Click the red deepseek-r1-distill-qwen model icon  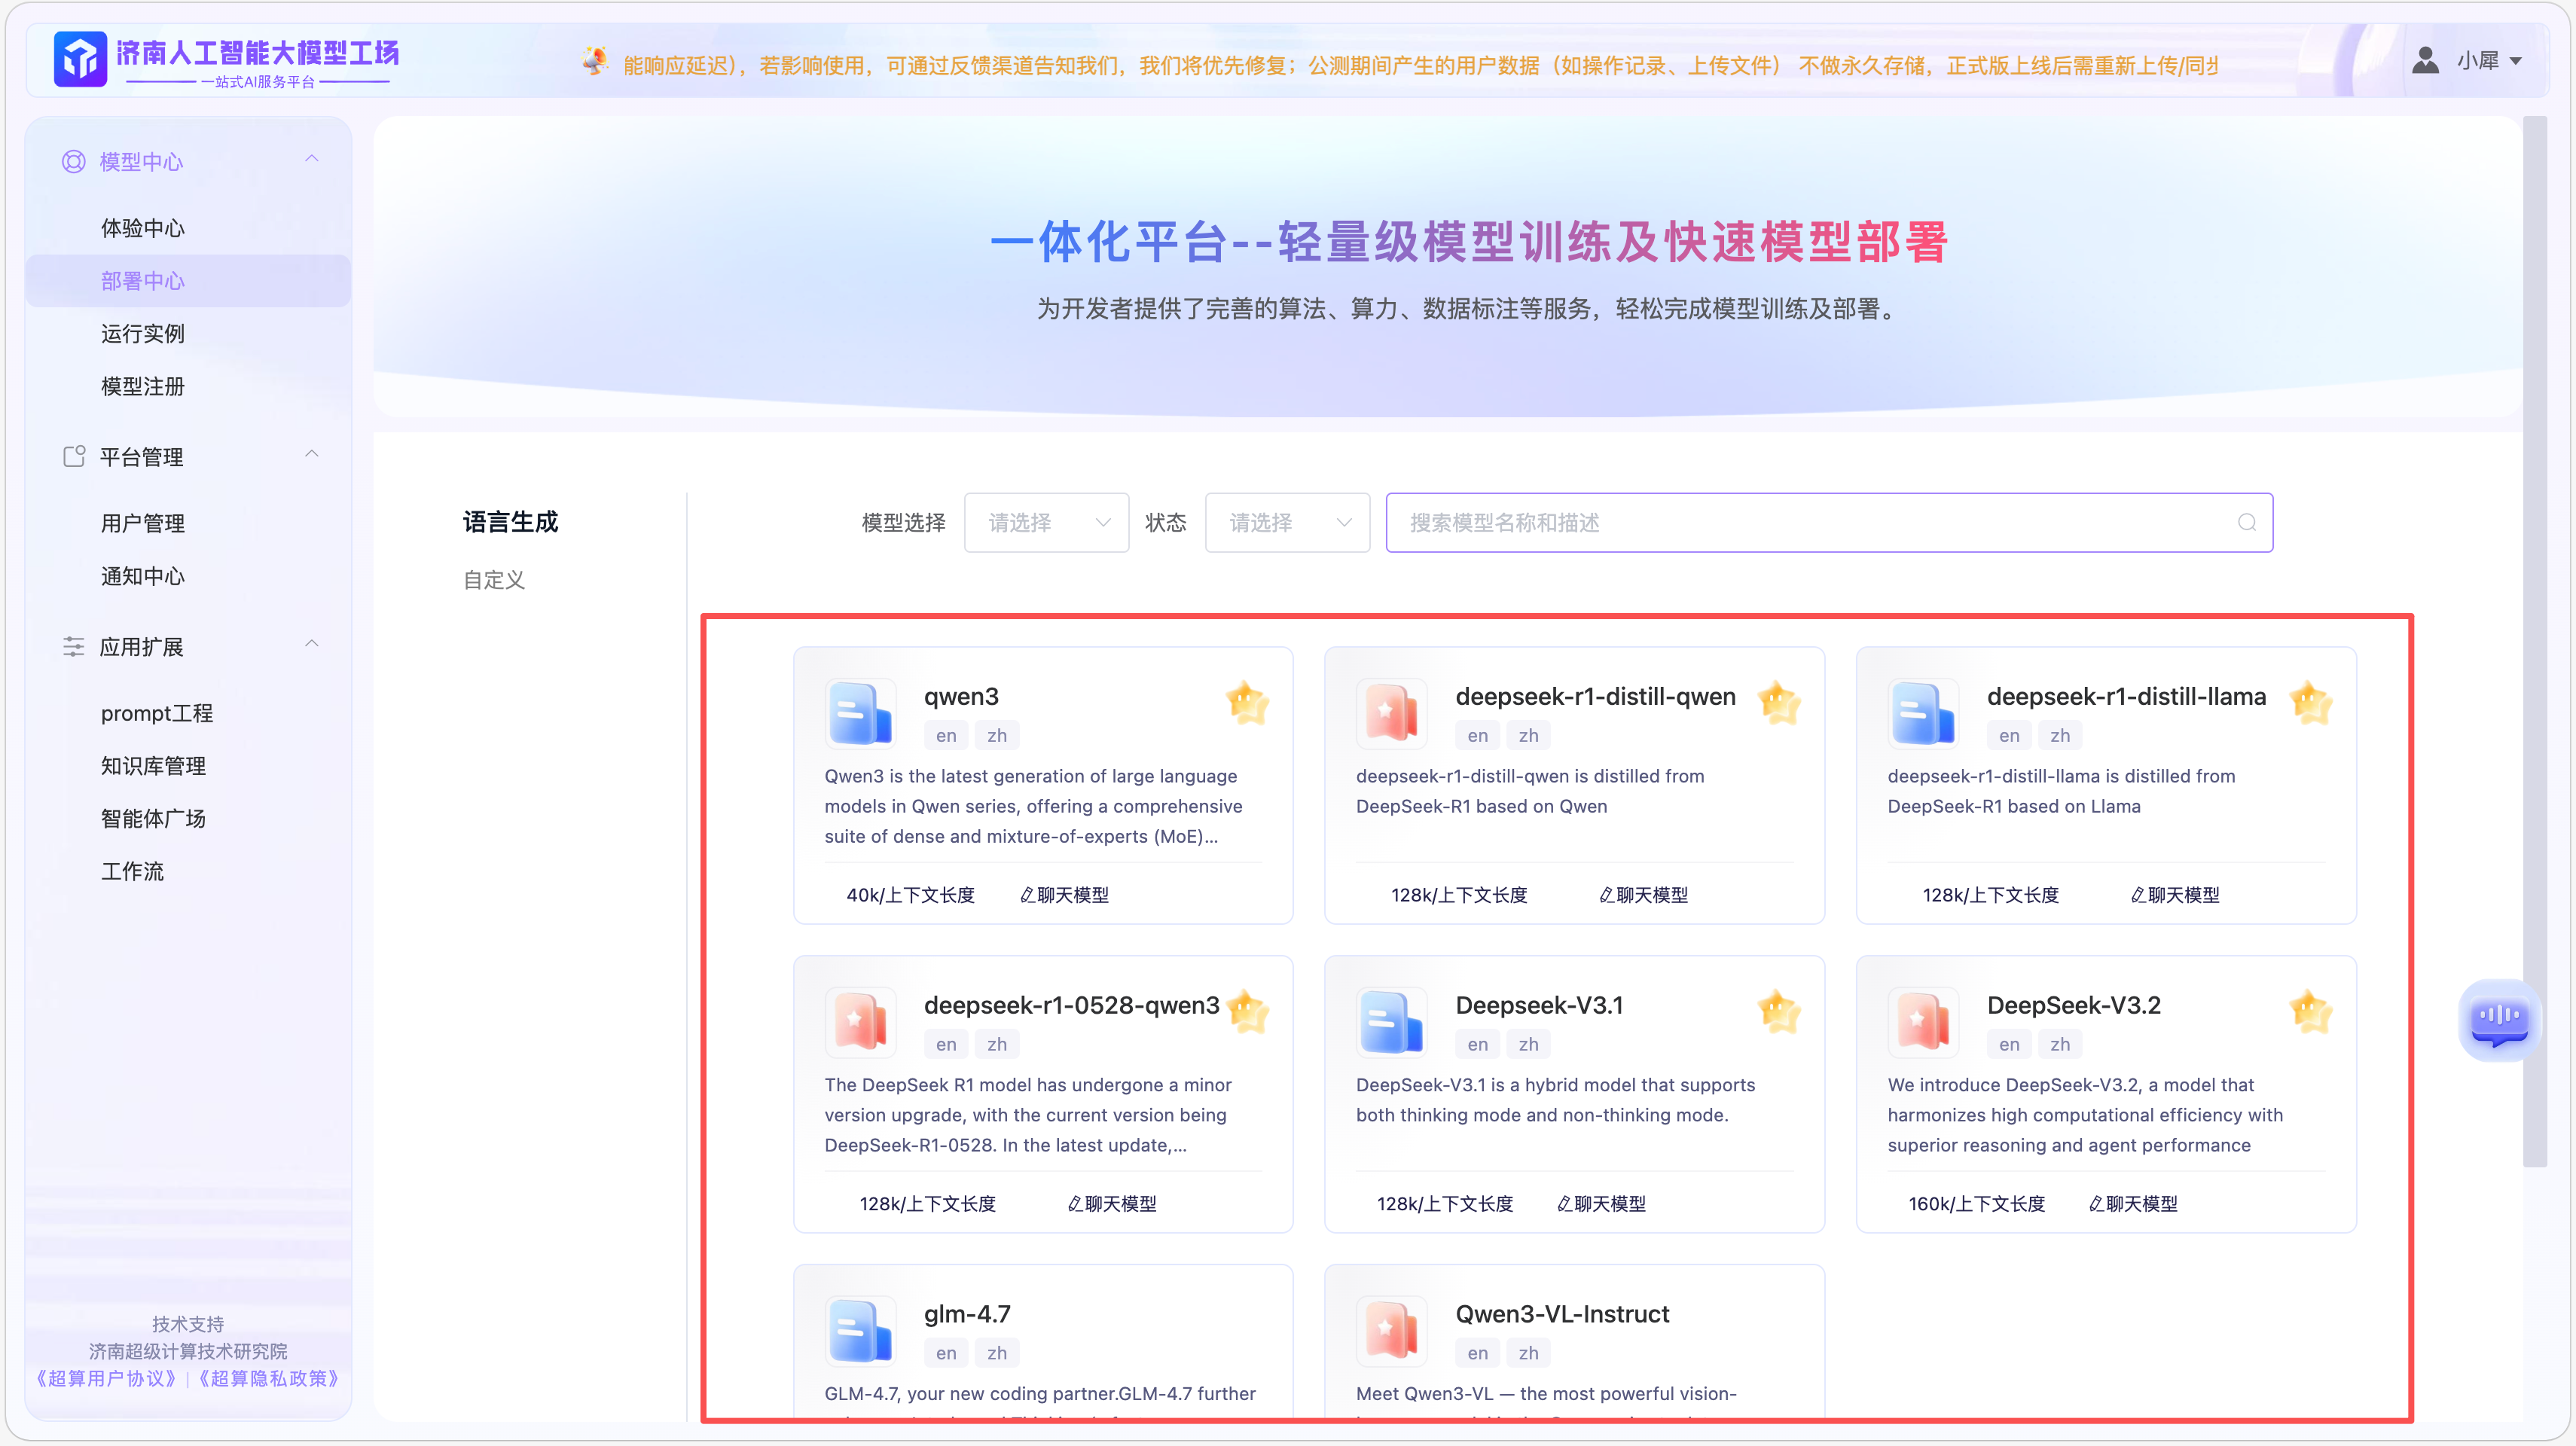click(1391, 714)
